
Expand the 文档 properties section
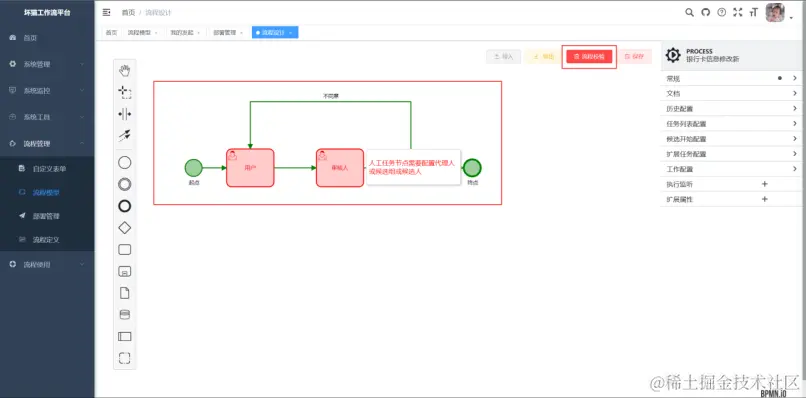click(x=731, y=94)
